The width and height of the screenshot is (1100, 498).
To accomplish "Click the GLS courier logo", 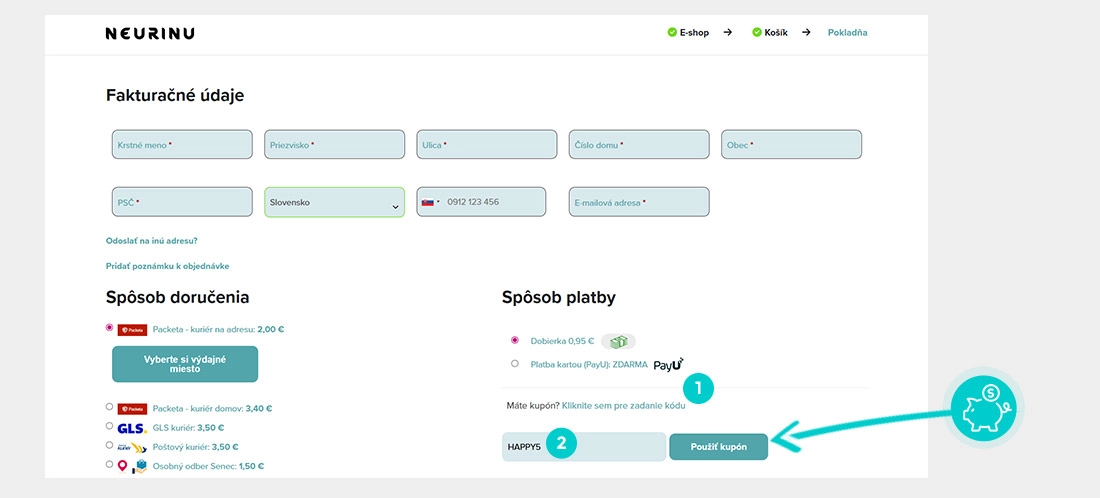I will (x=132, y=428).
